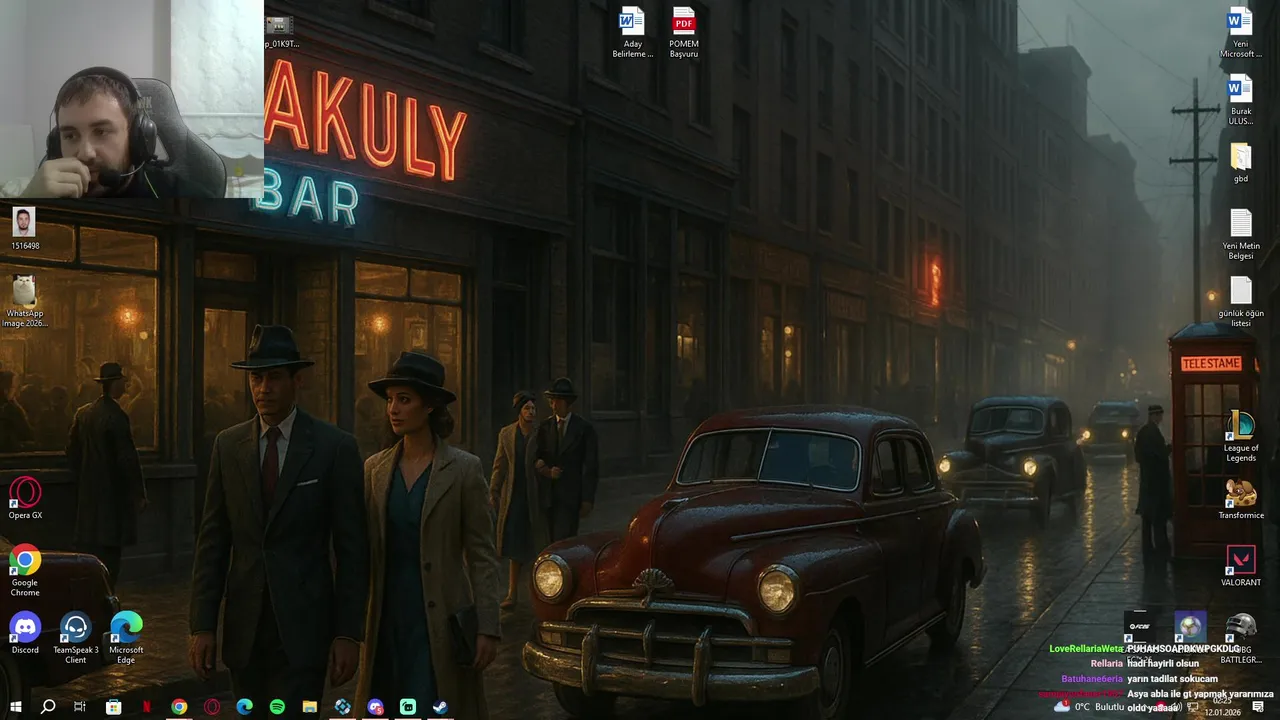Switch to the green Kick taskbar icon
This screenshot has height=720, width=1280.
[x=408, y=707]
